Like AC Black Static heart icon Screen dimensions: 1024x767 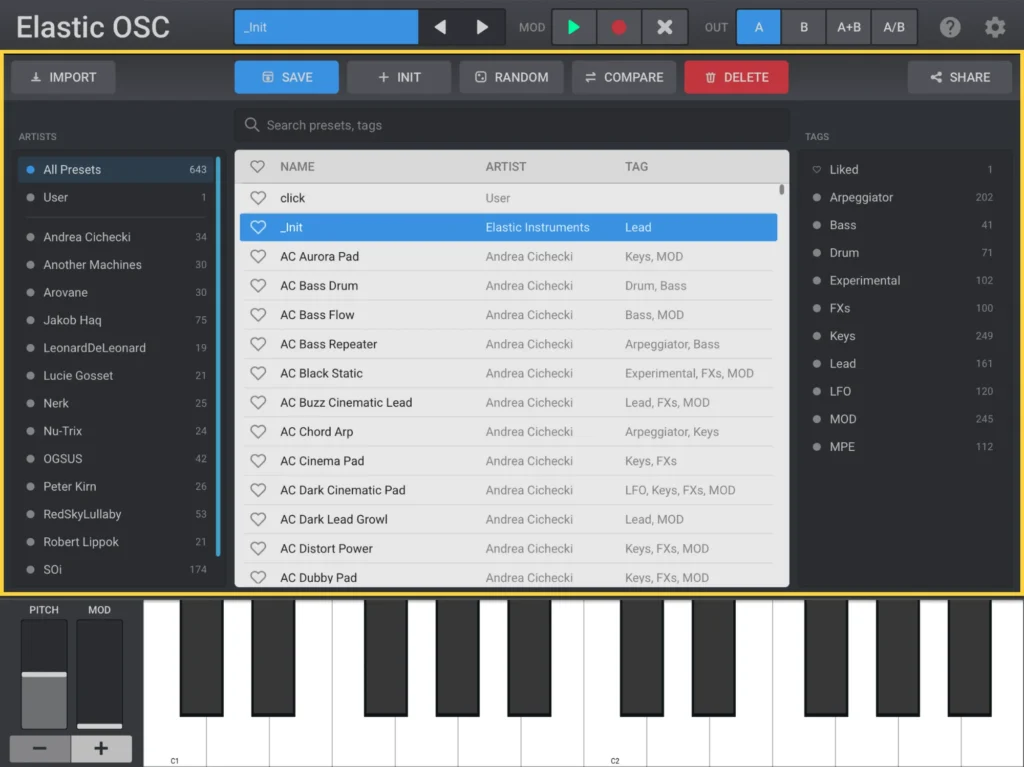coord(258,373)
